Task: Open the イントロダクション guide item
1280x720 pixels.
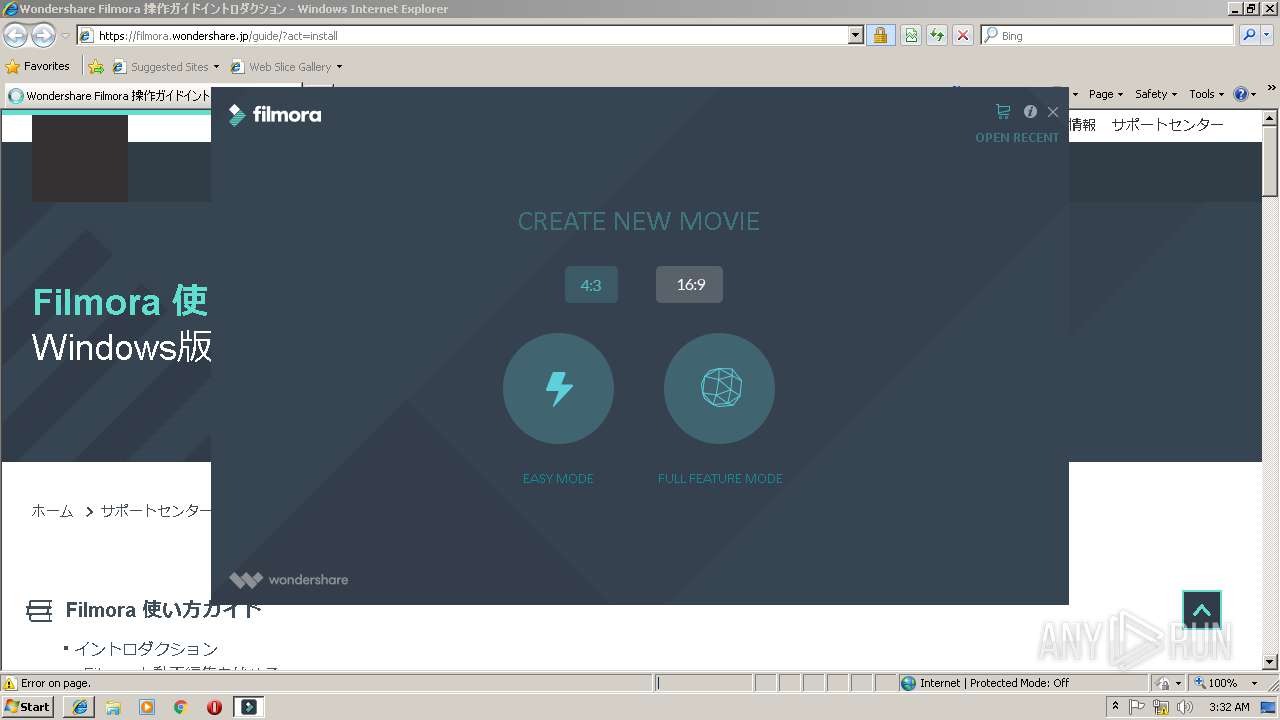Action: pyautogui.click(x=146, y=649)
